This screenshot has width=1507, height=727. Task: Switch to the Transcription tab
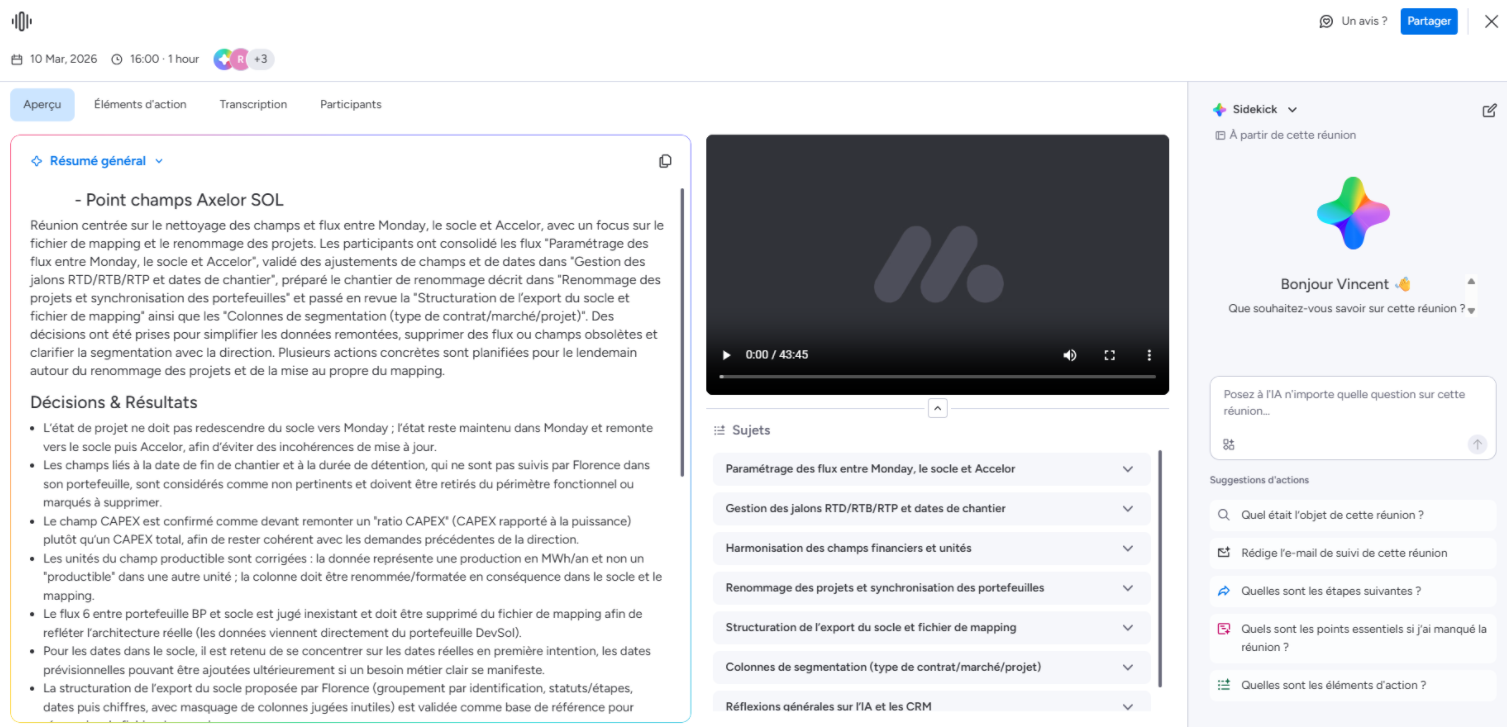coord(253,105)
